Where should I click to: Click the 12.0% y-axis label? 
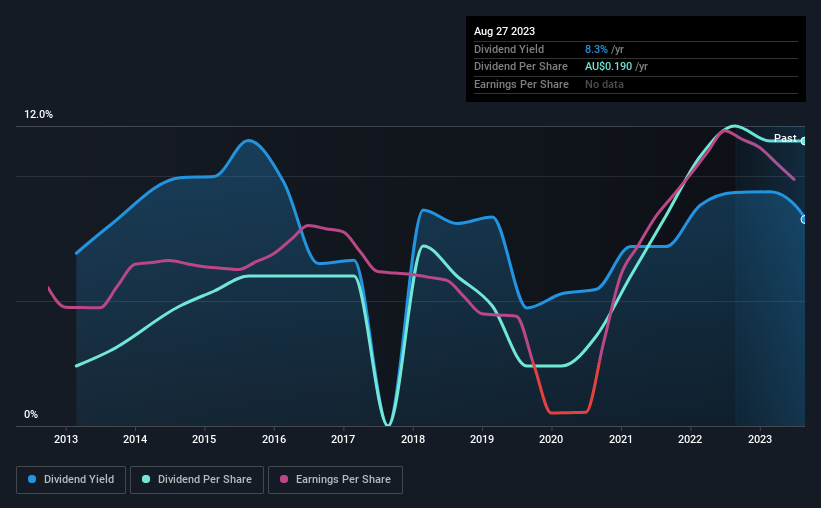[x=38, y=115]
